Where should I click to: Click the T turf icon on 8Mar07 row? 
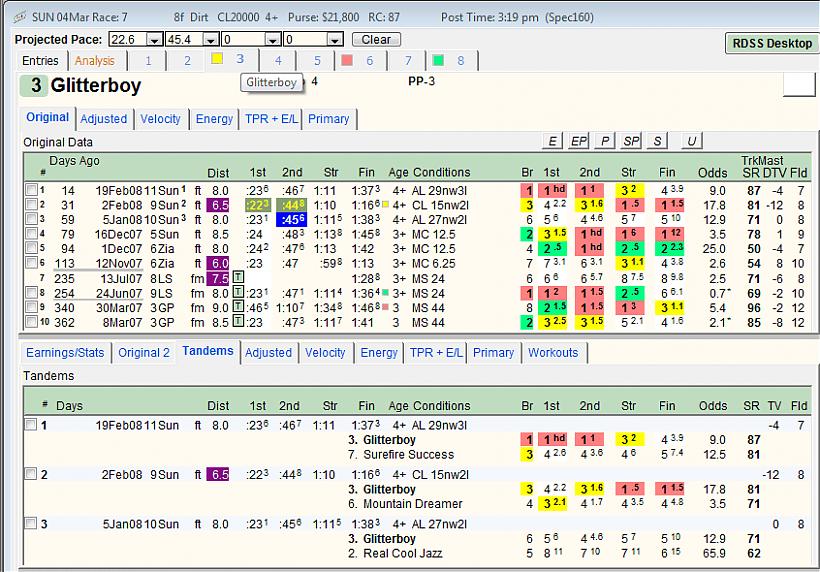click(237, 321)
